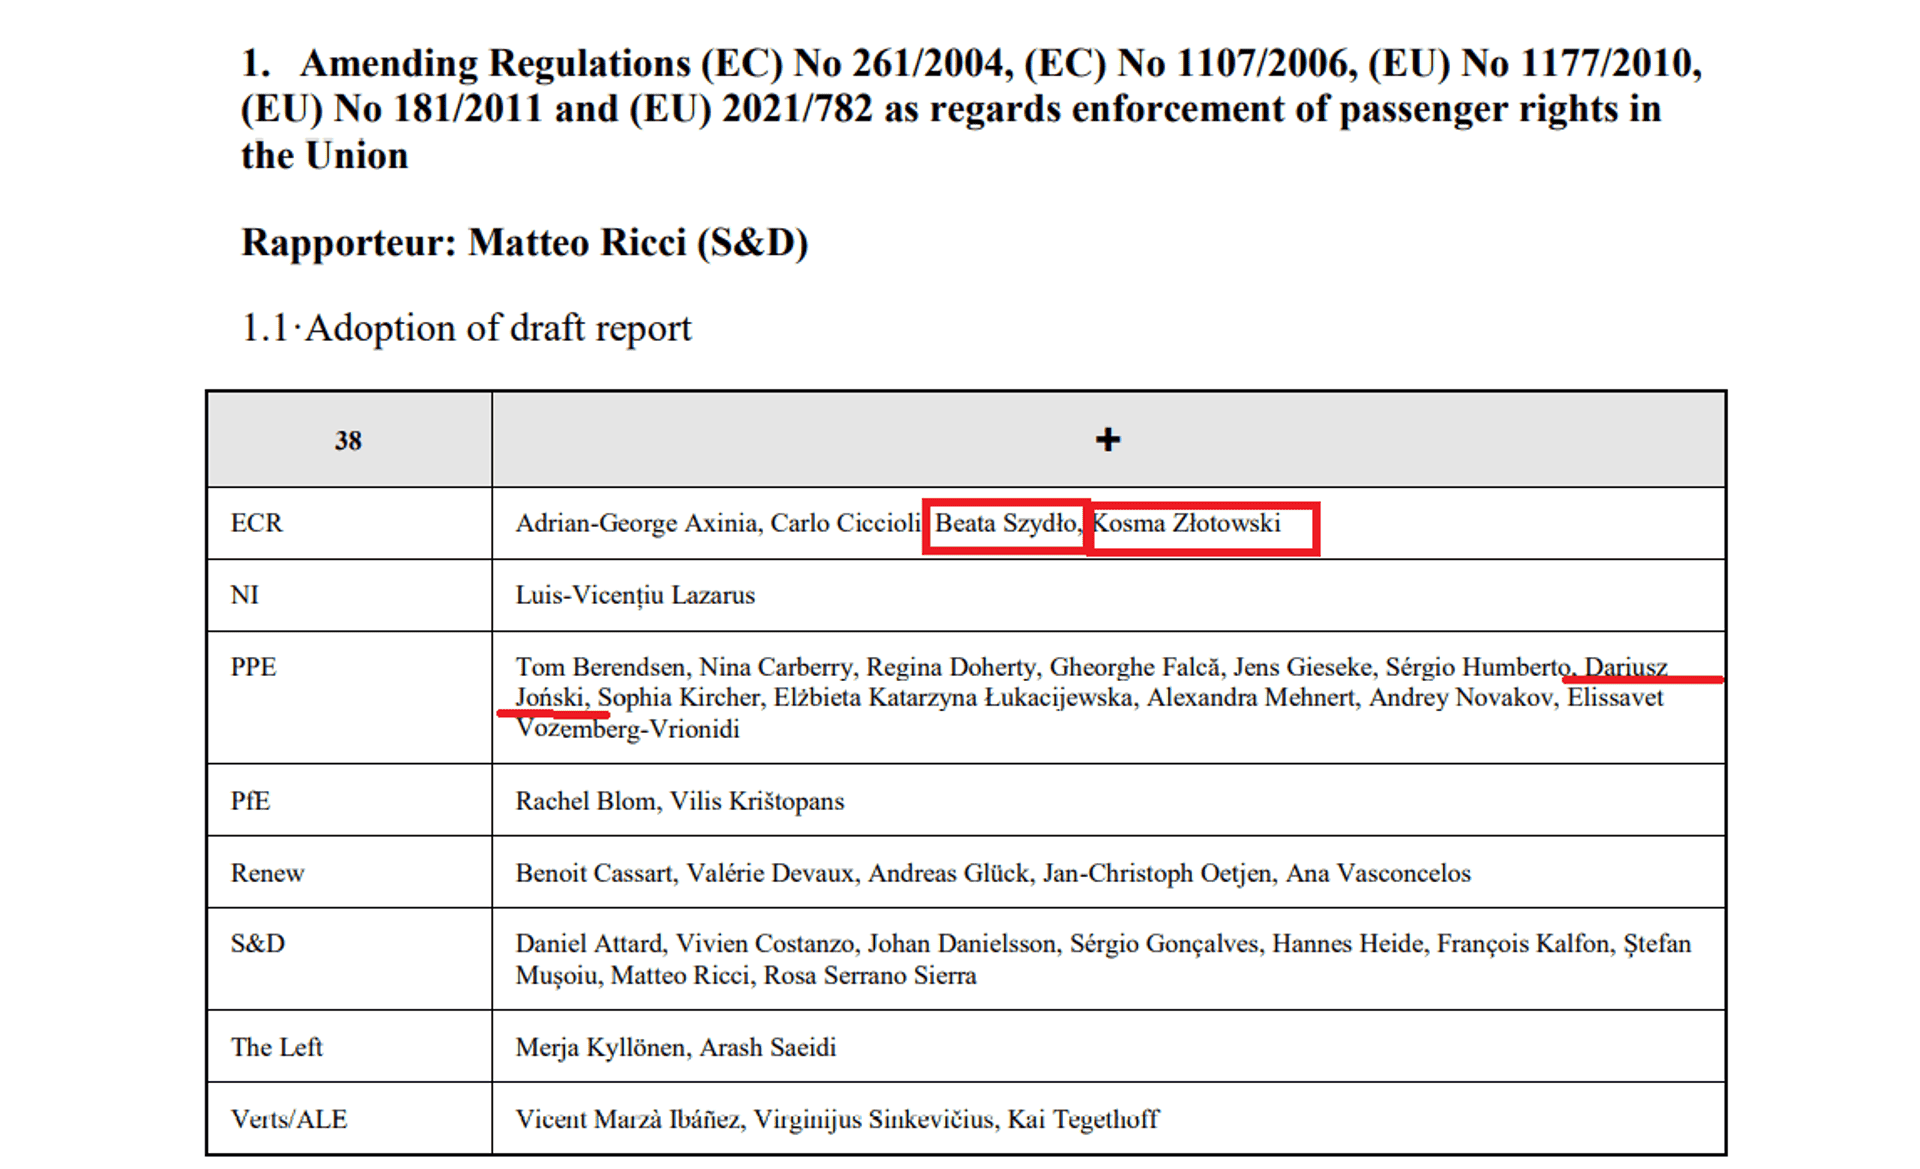The image size is (1920, 1169).
Task: Click the highlighted name Kosma Złotowski
Action: [1186, 523]
